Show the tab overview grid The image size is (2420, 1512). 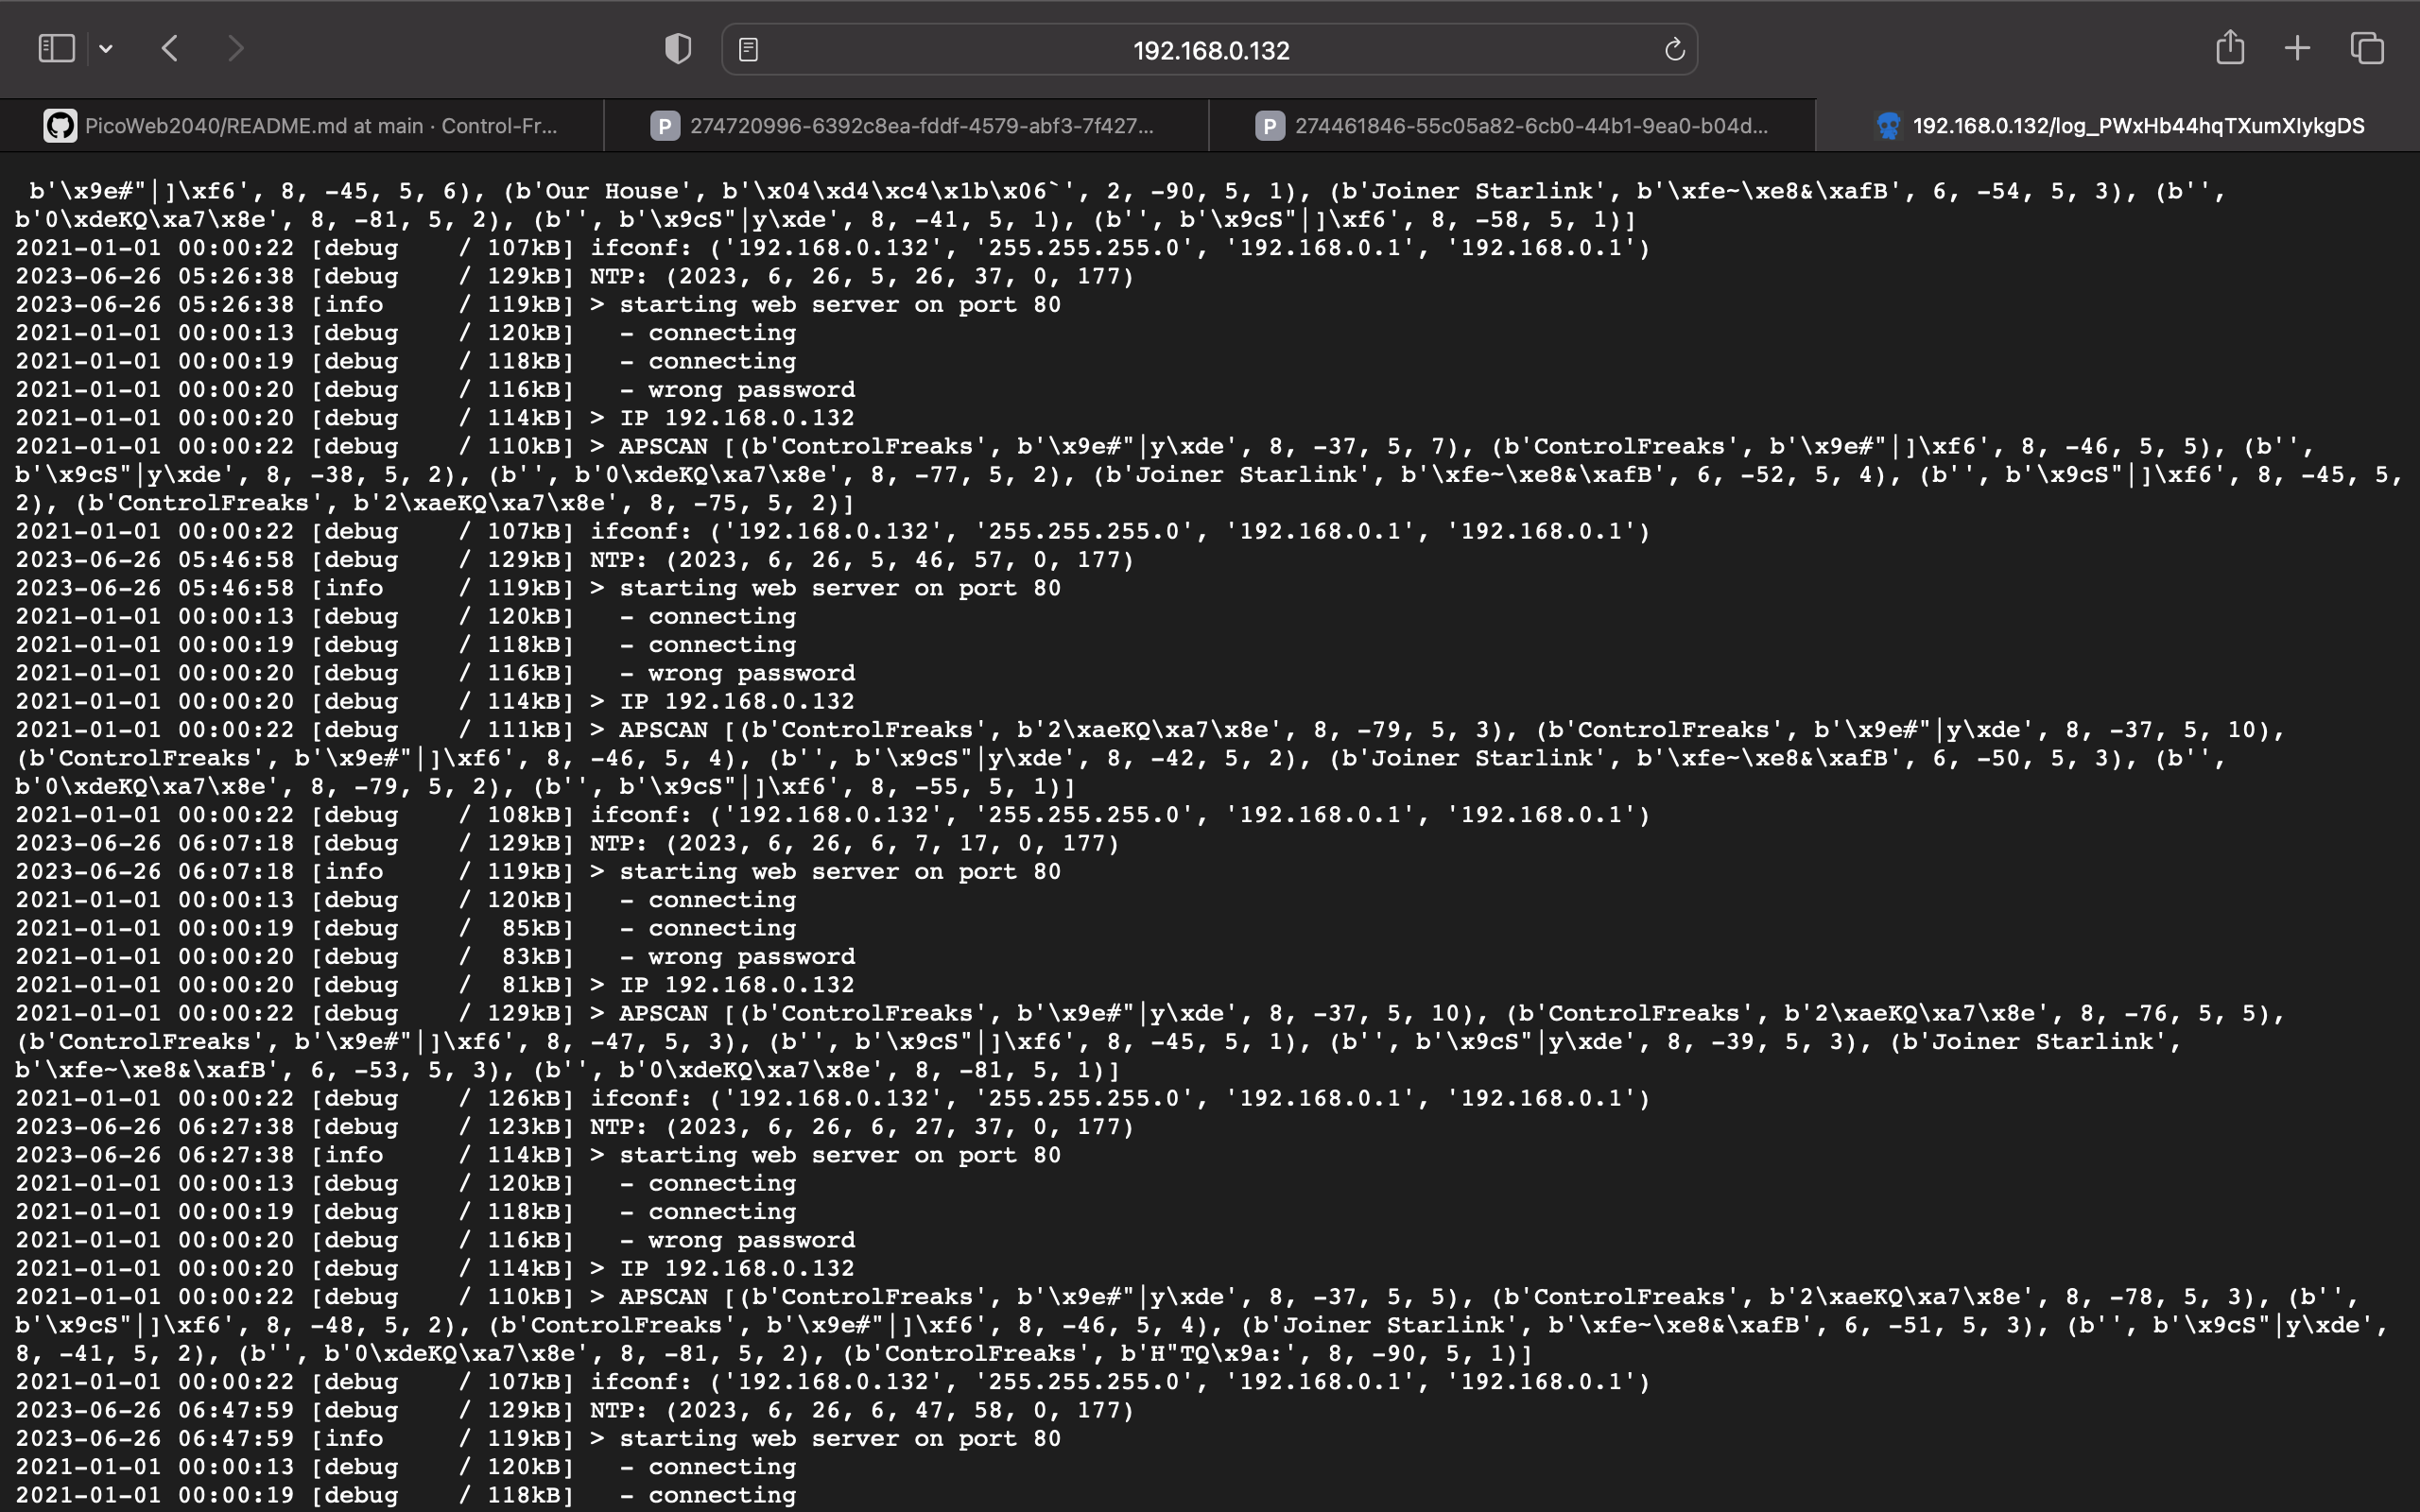[x=2366, y=47]
